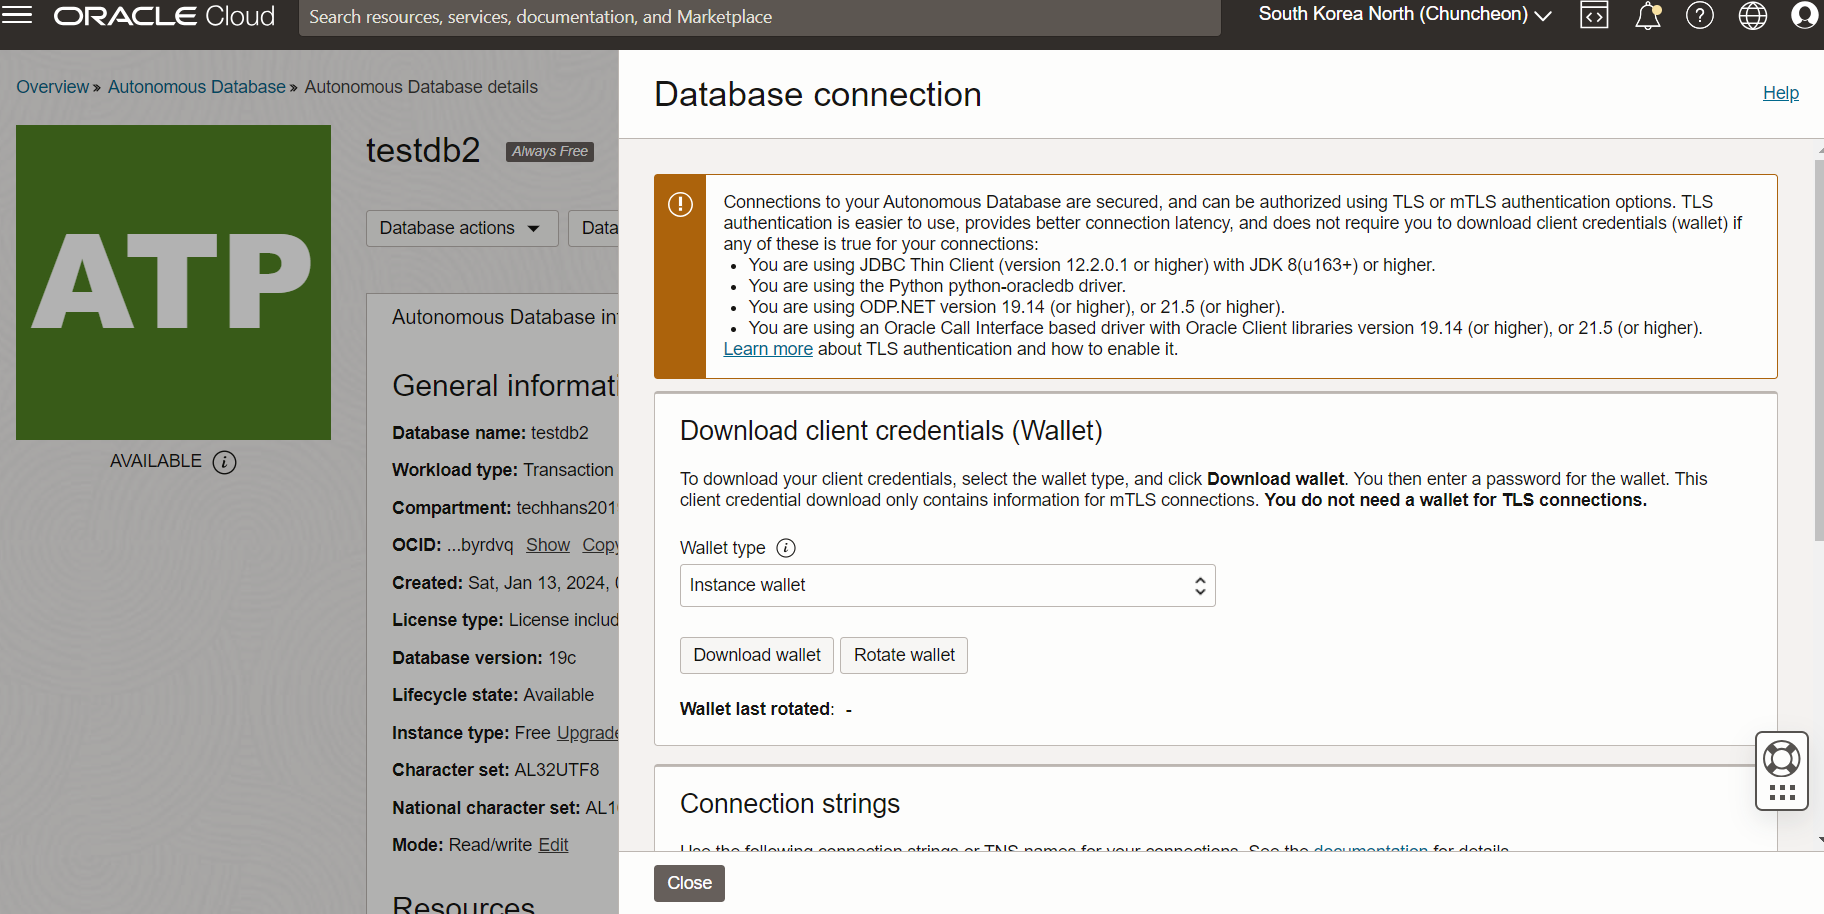Click the Download client credentials (Wallet) heading

(x=891, y=431)
